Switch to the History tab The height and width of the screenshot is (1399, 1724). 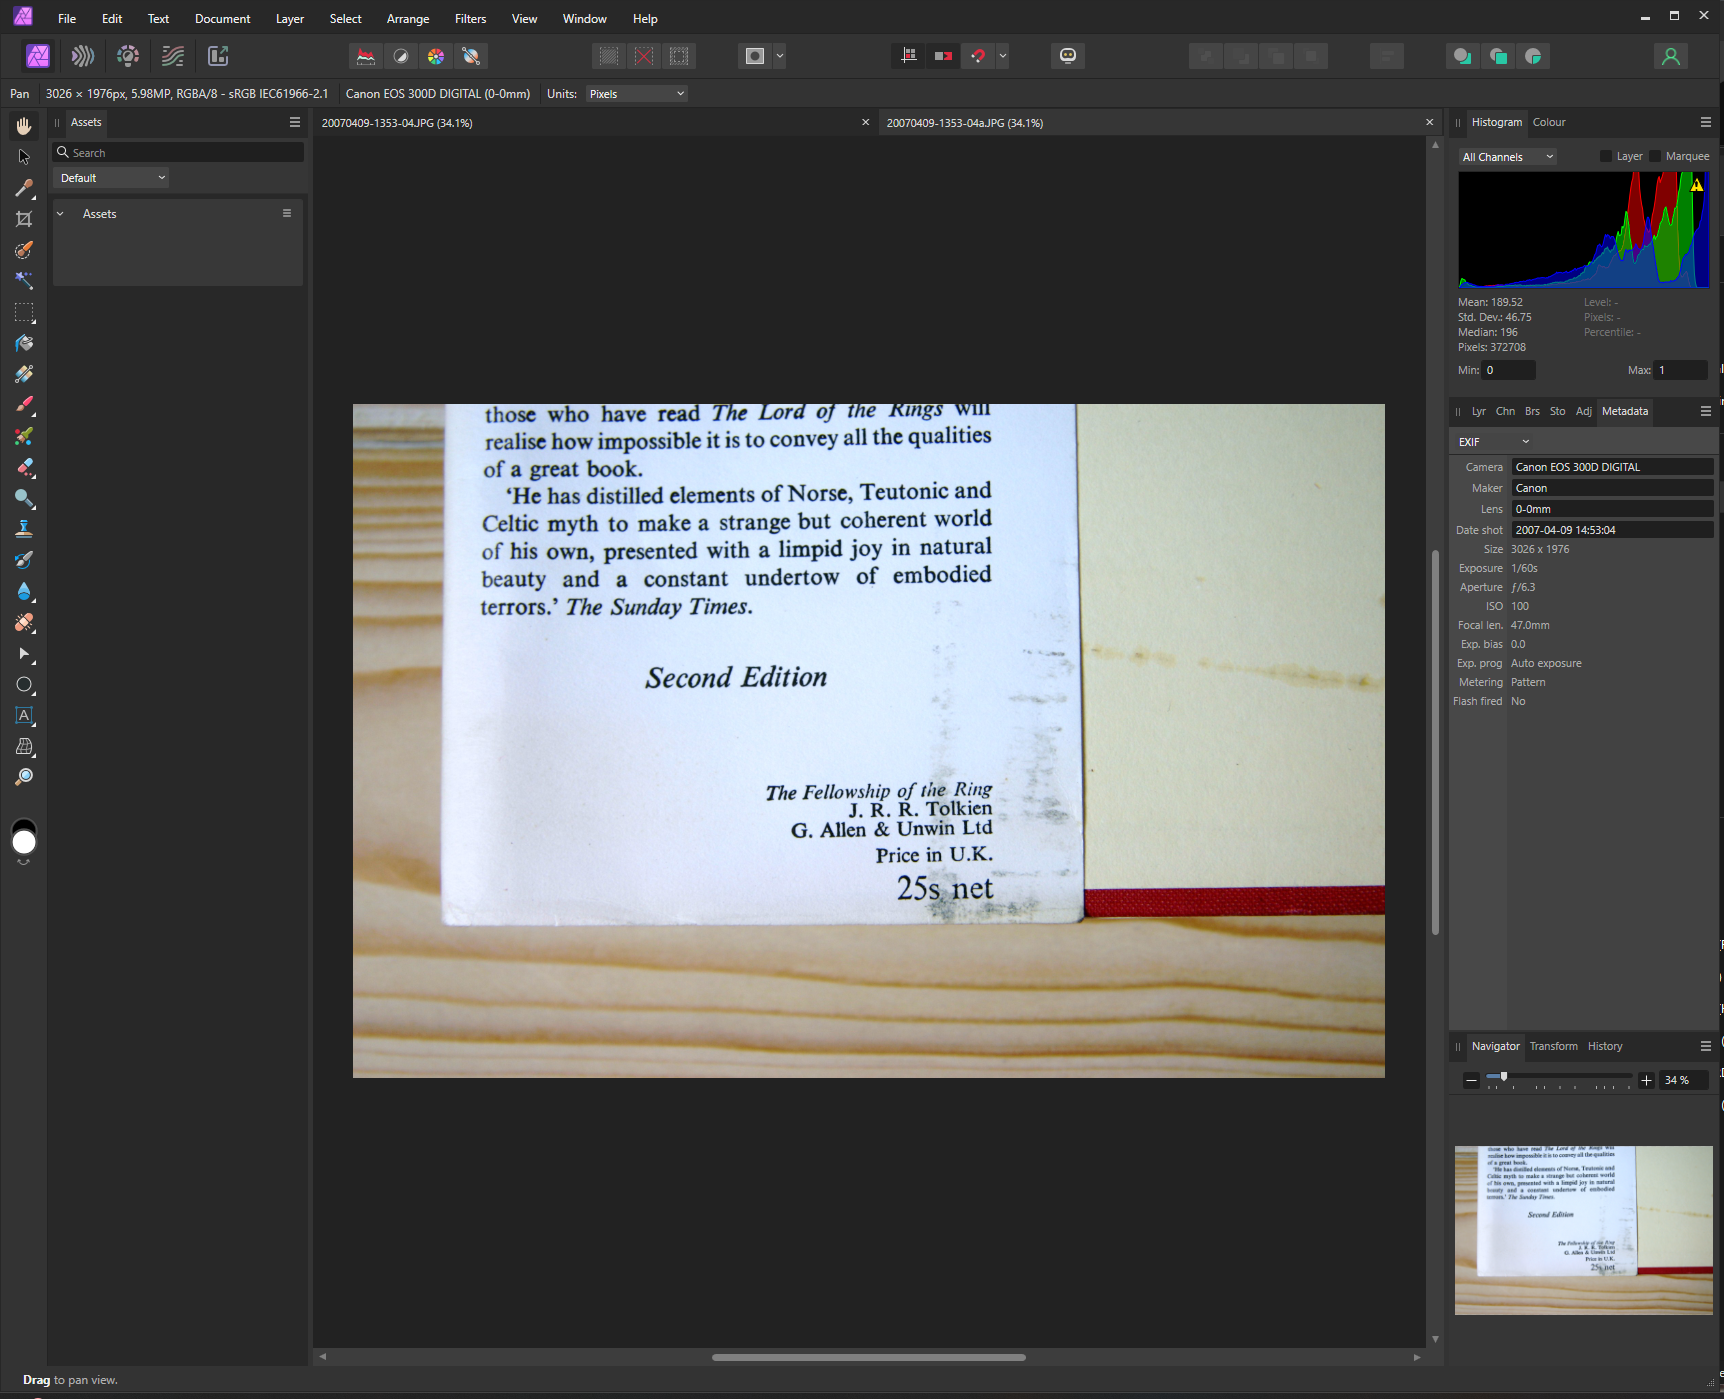click(1605, 1046)
